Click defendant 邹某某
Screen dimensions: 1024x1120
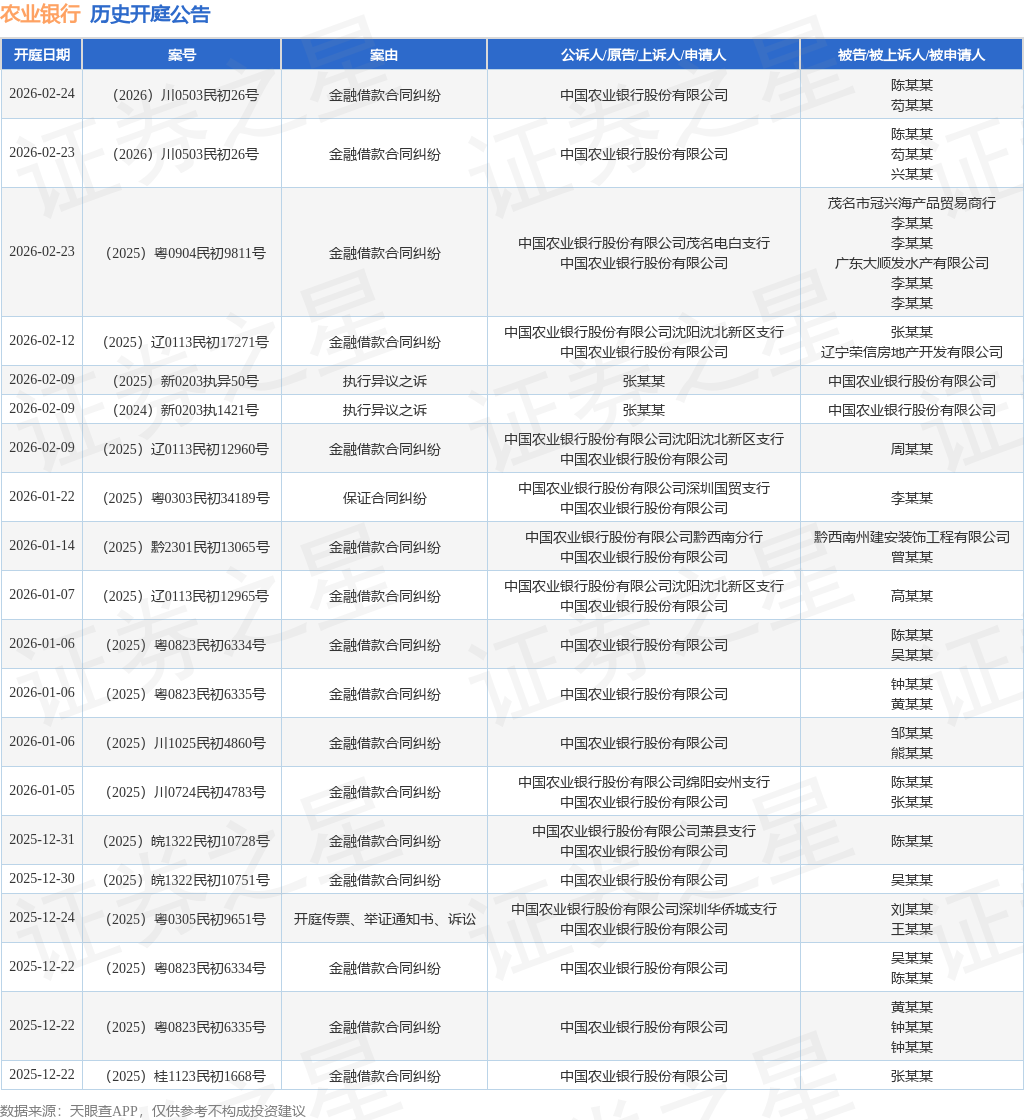coord(912,733)
